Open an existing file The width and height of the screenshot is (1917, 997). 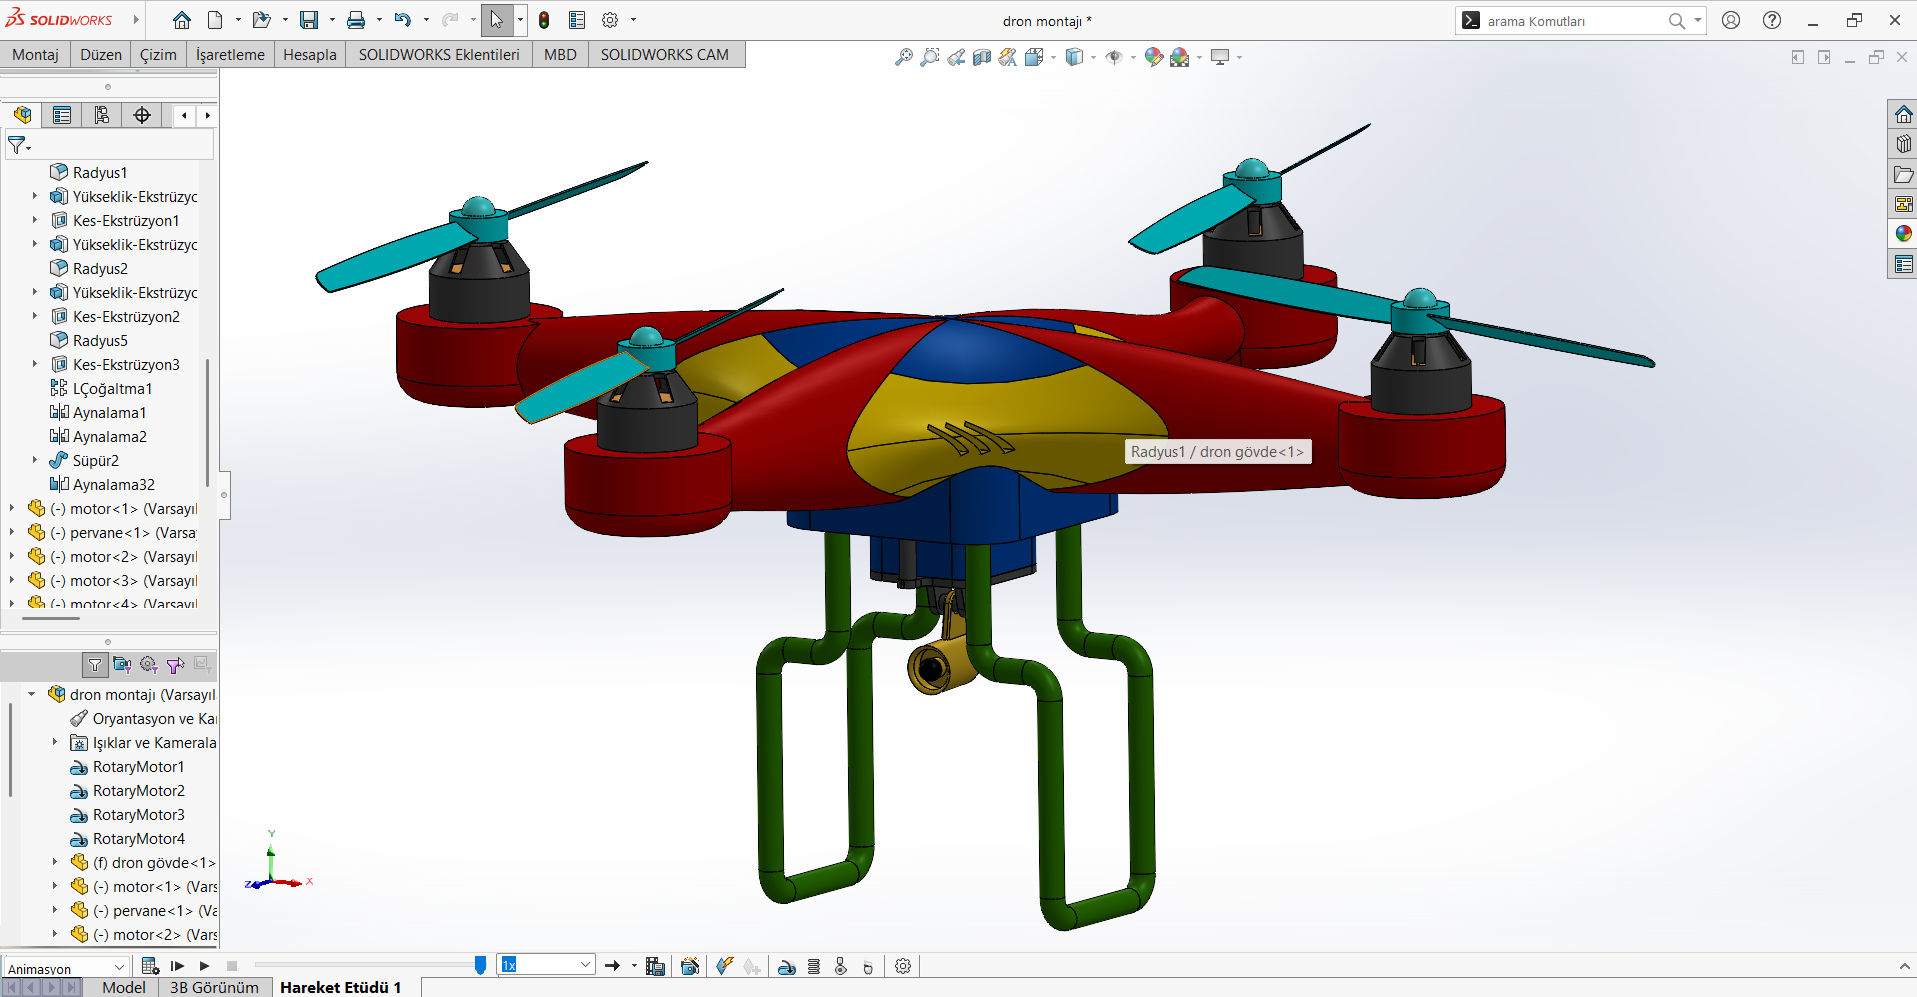pyautogui.click(x=261, y=20)
